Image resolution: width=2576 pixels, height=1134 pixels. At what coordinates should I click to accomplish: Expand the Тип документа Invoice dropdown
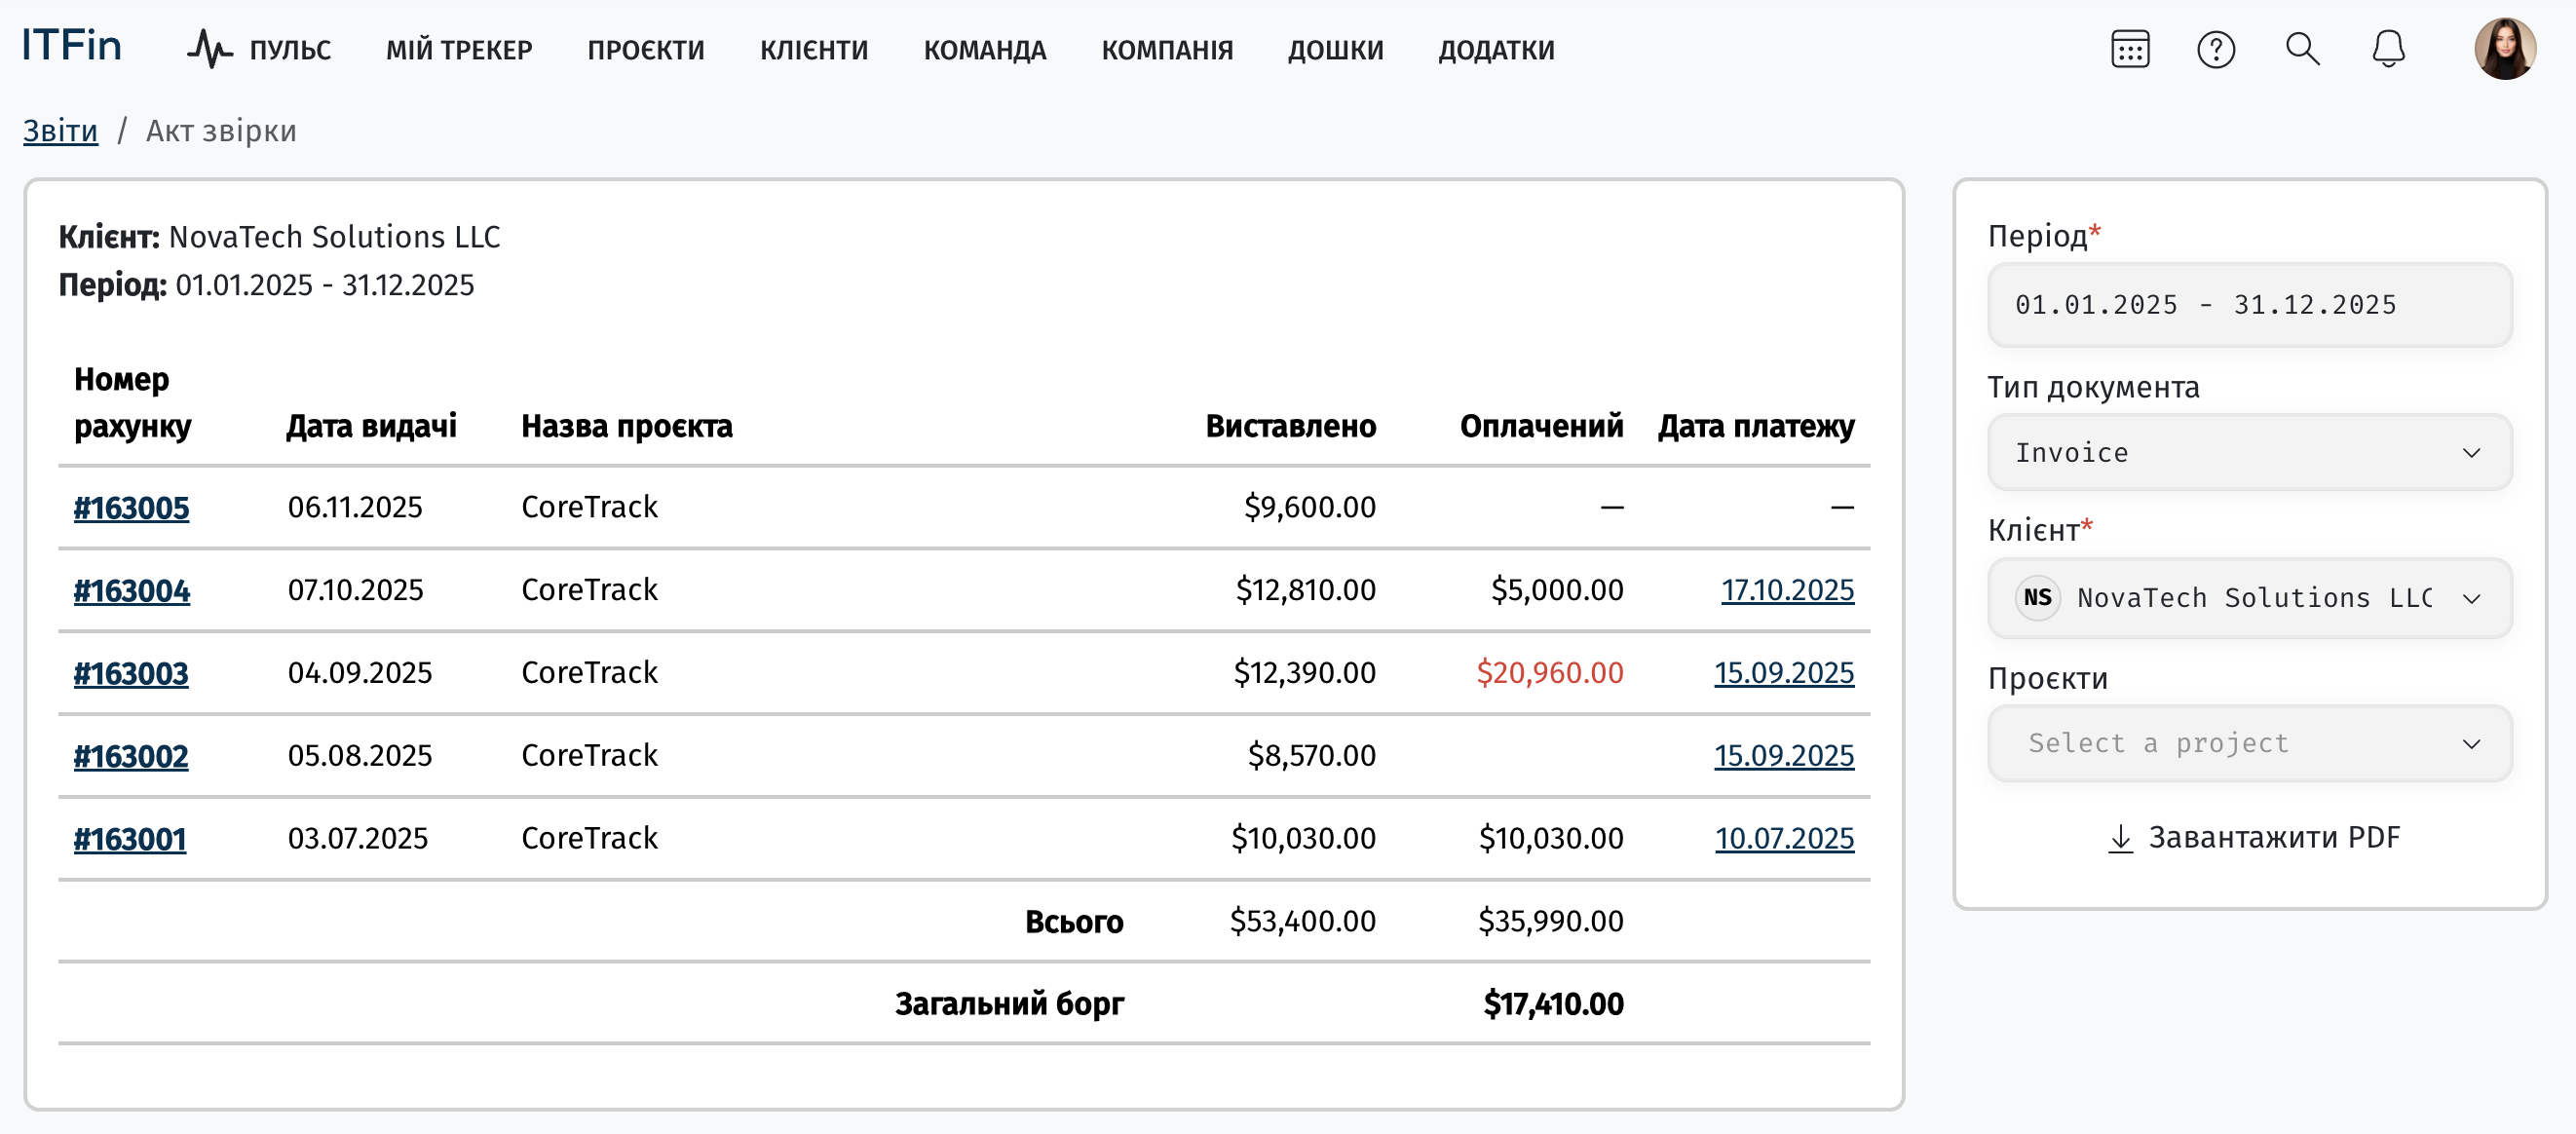(2249, 453)
